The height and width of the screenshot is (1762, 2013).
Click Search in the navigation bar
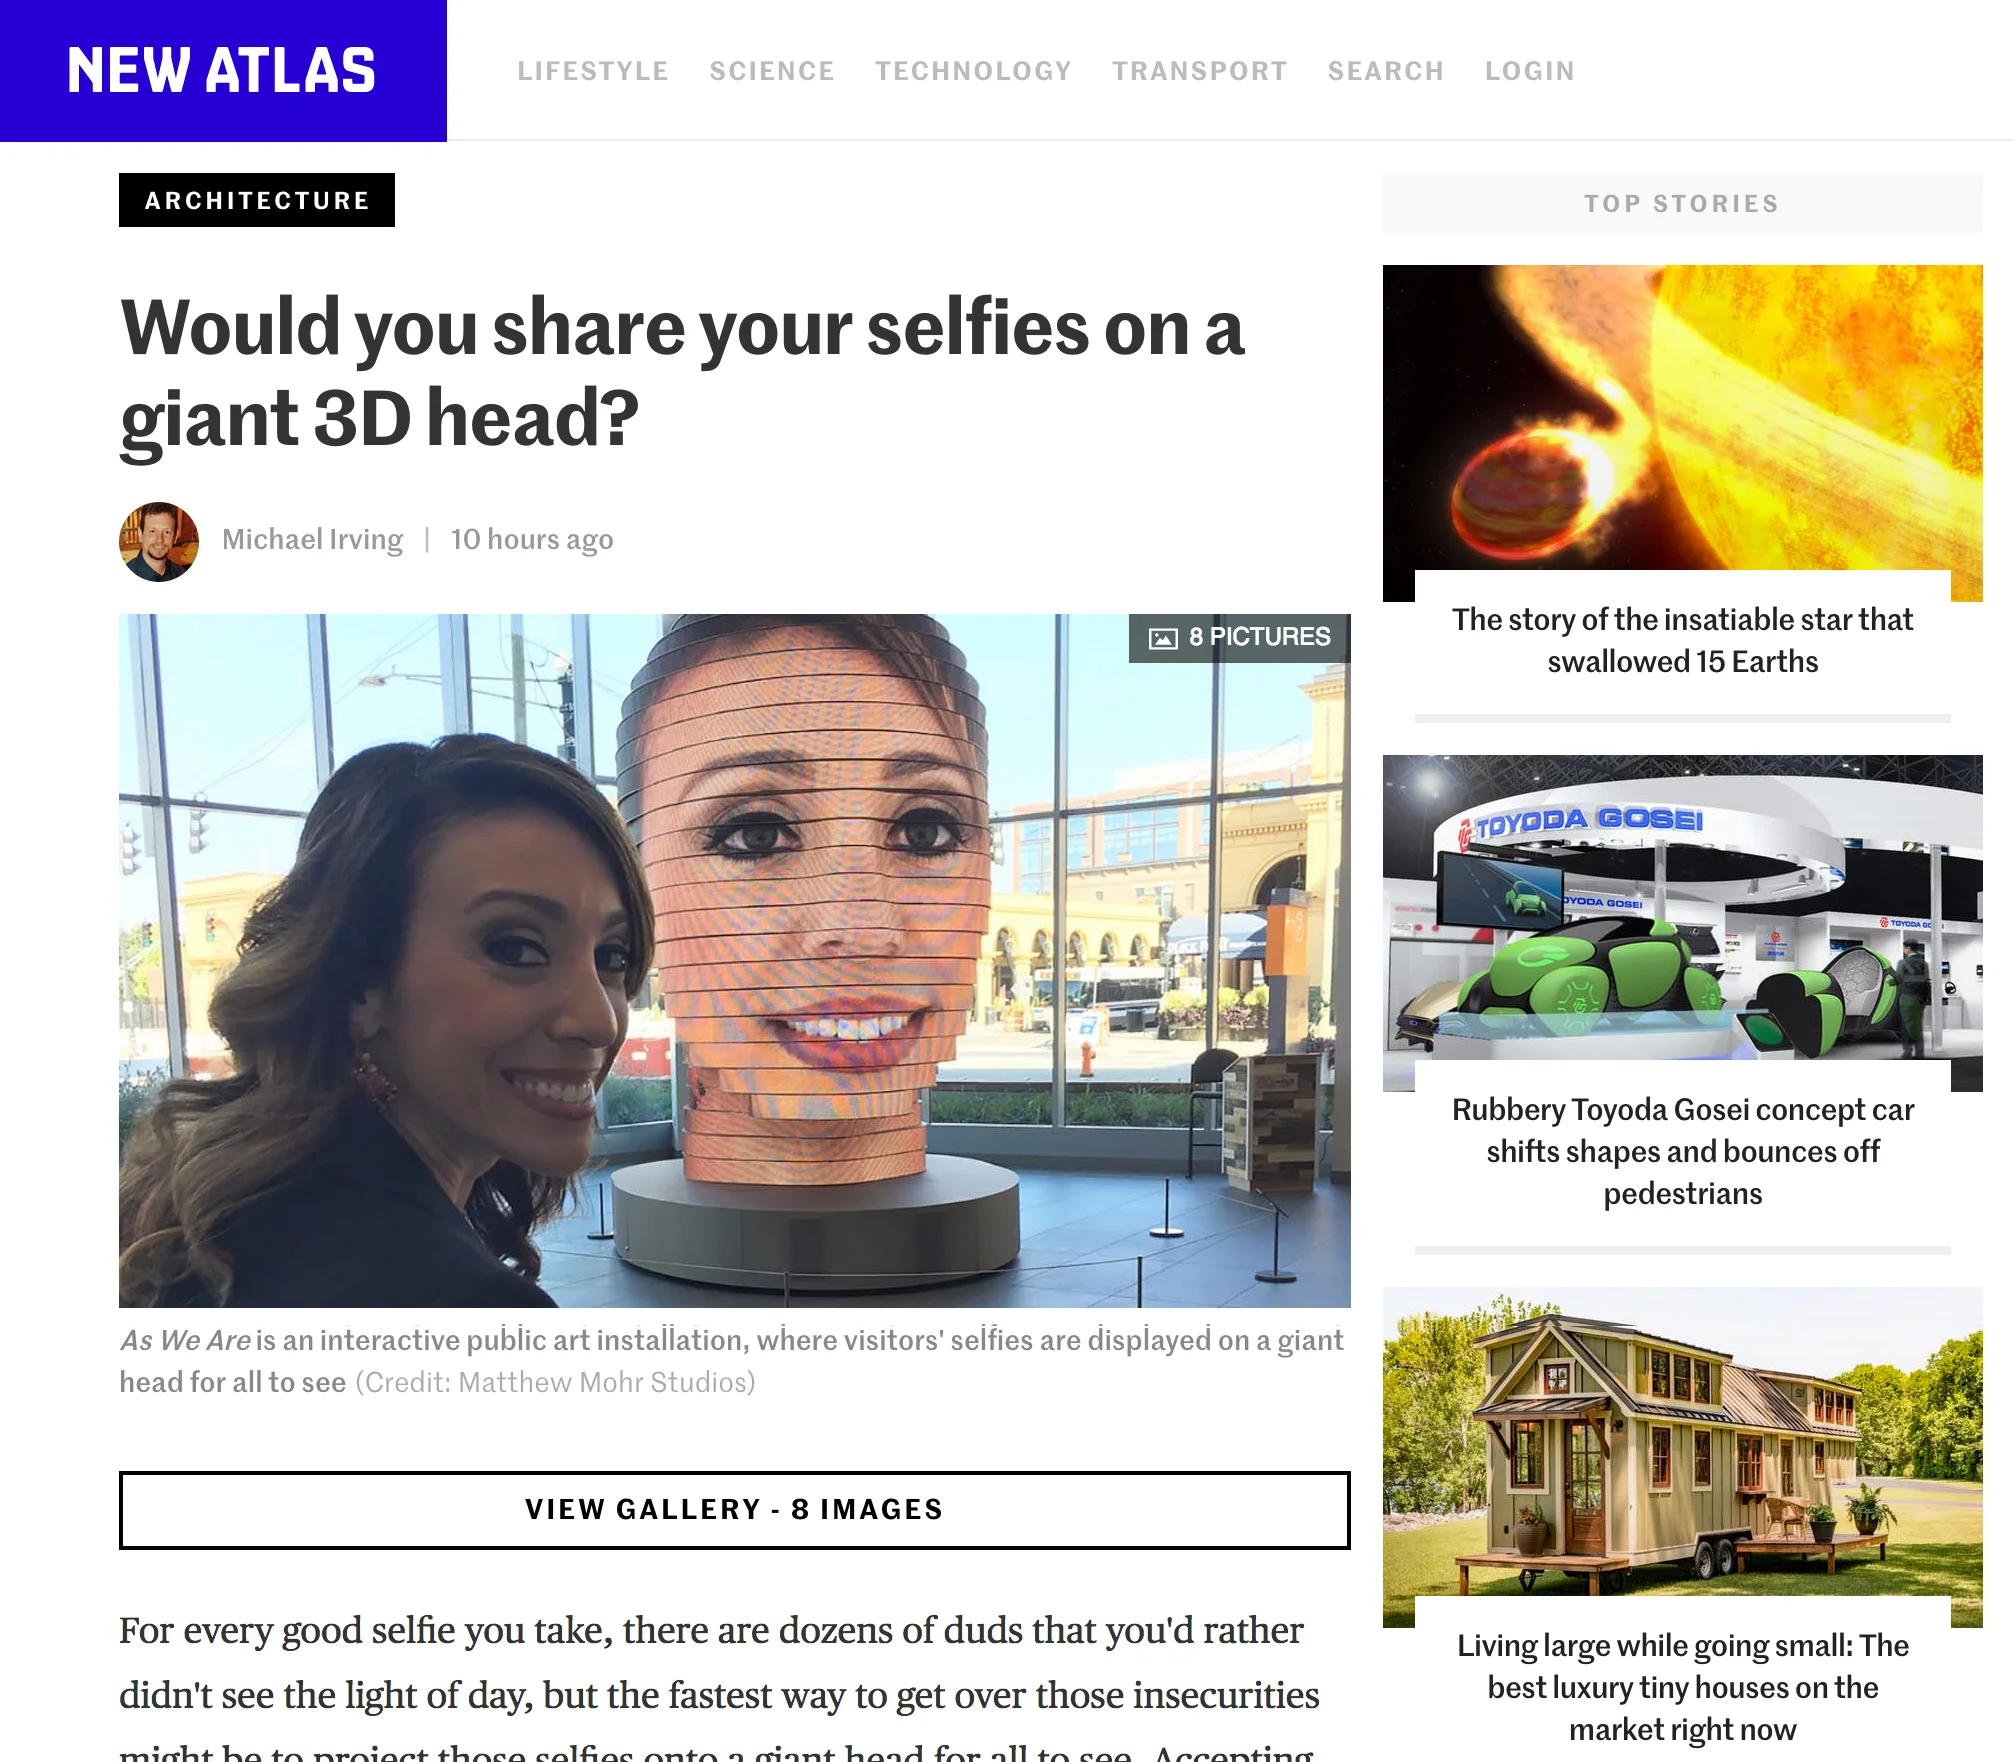click(x=1386, y=71)
